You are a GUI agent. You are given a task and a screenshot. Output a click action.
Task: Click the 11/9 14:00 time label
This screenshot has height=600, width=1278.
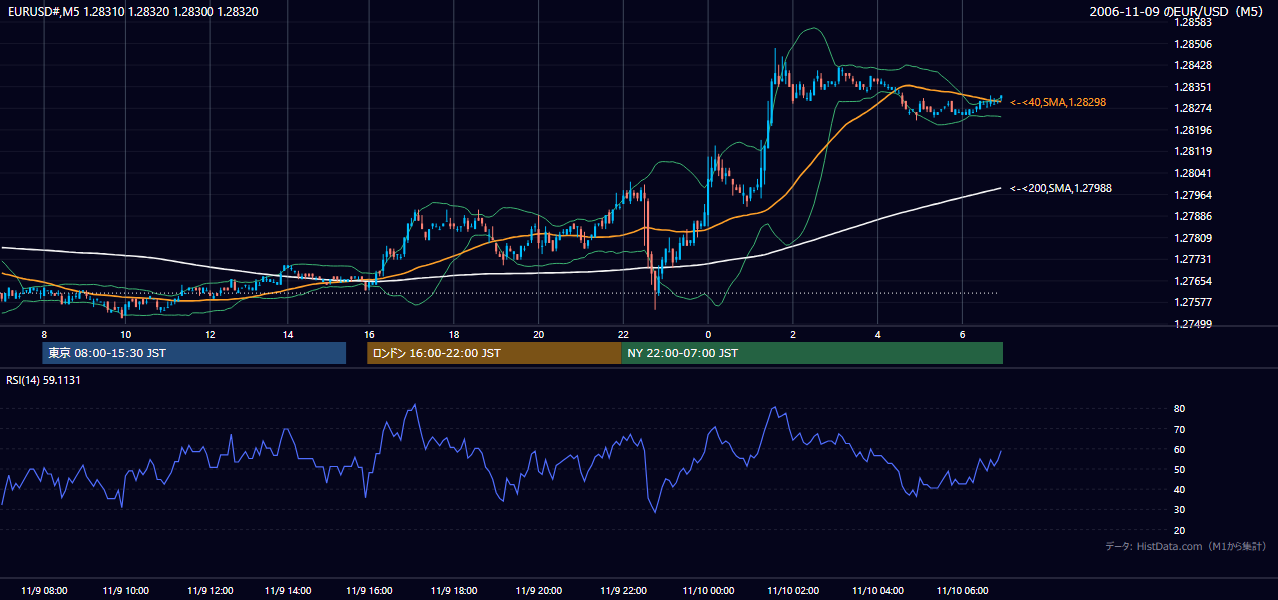(x=289, y=590)
